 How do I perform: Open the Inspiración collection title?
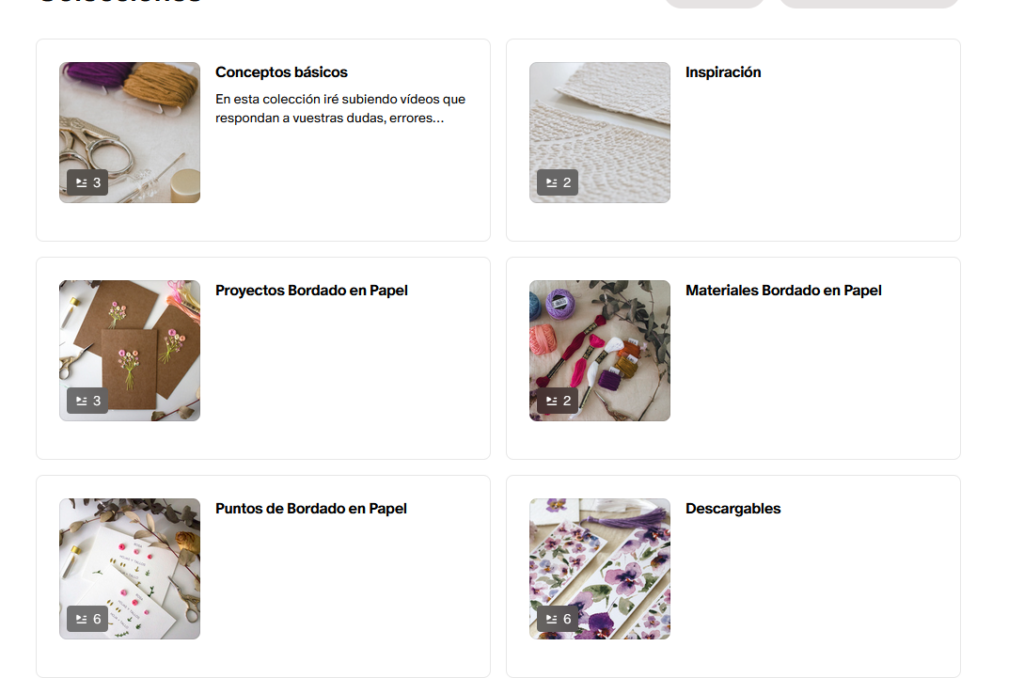723,72
